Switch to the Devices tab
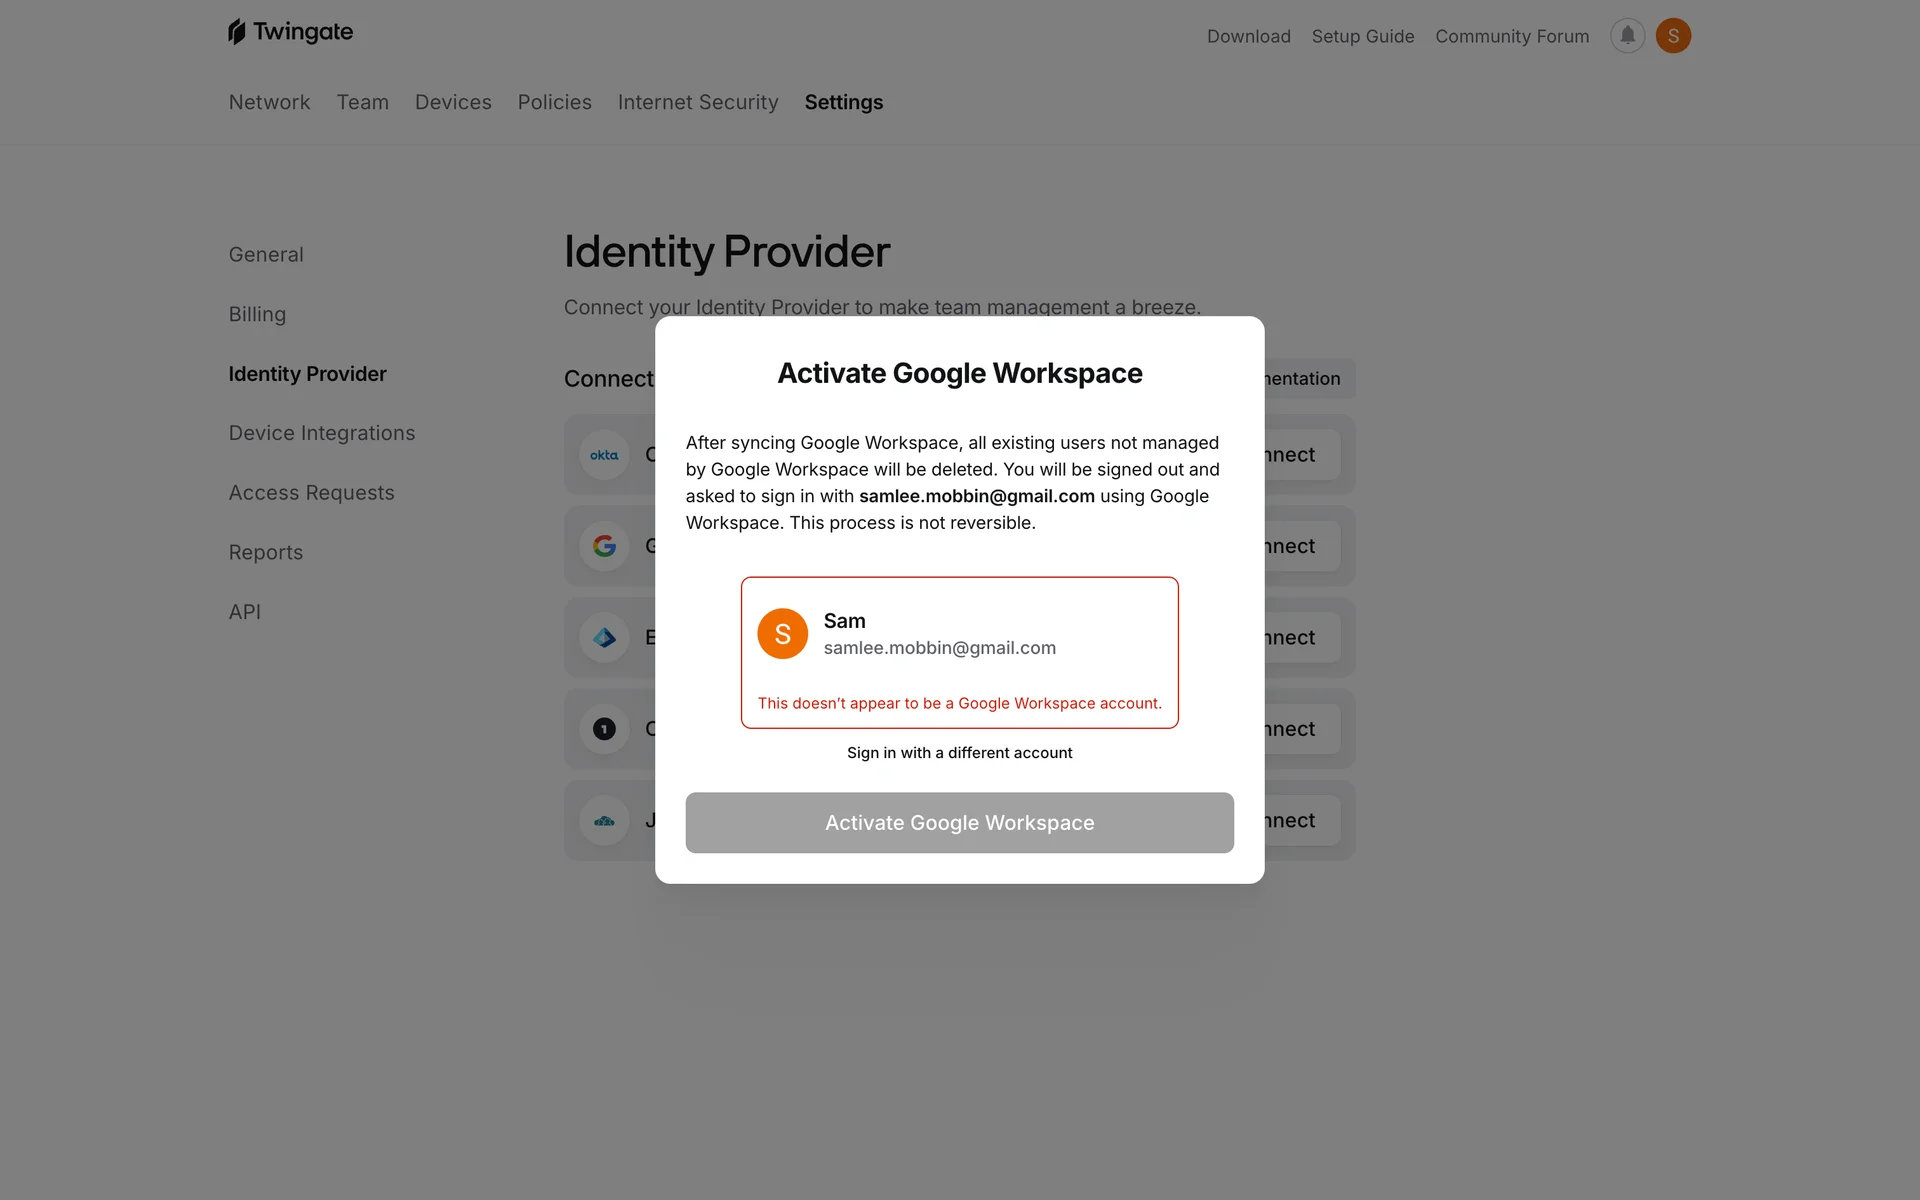The image size is (1920, 1200). click(453, 102)
